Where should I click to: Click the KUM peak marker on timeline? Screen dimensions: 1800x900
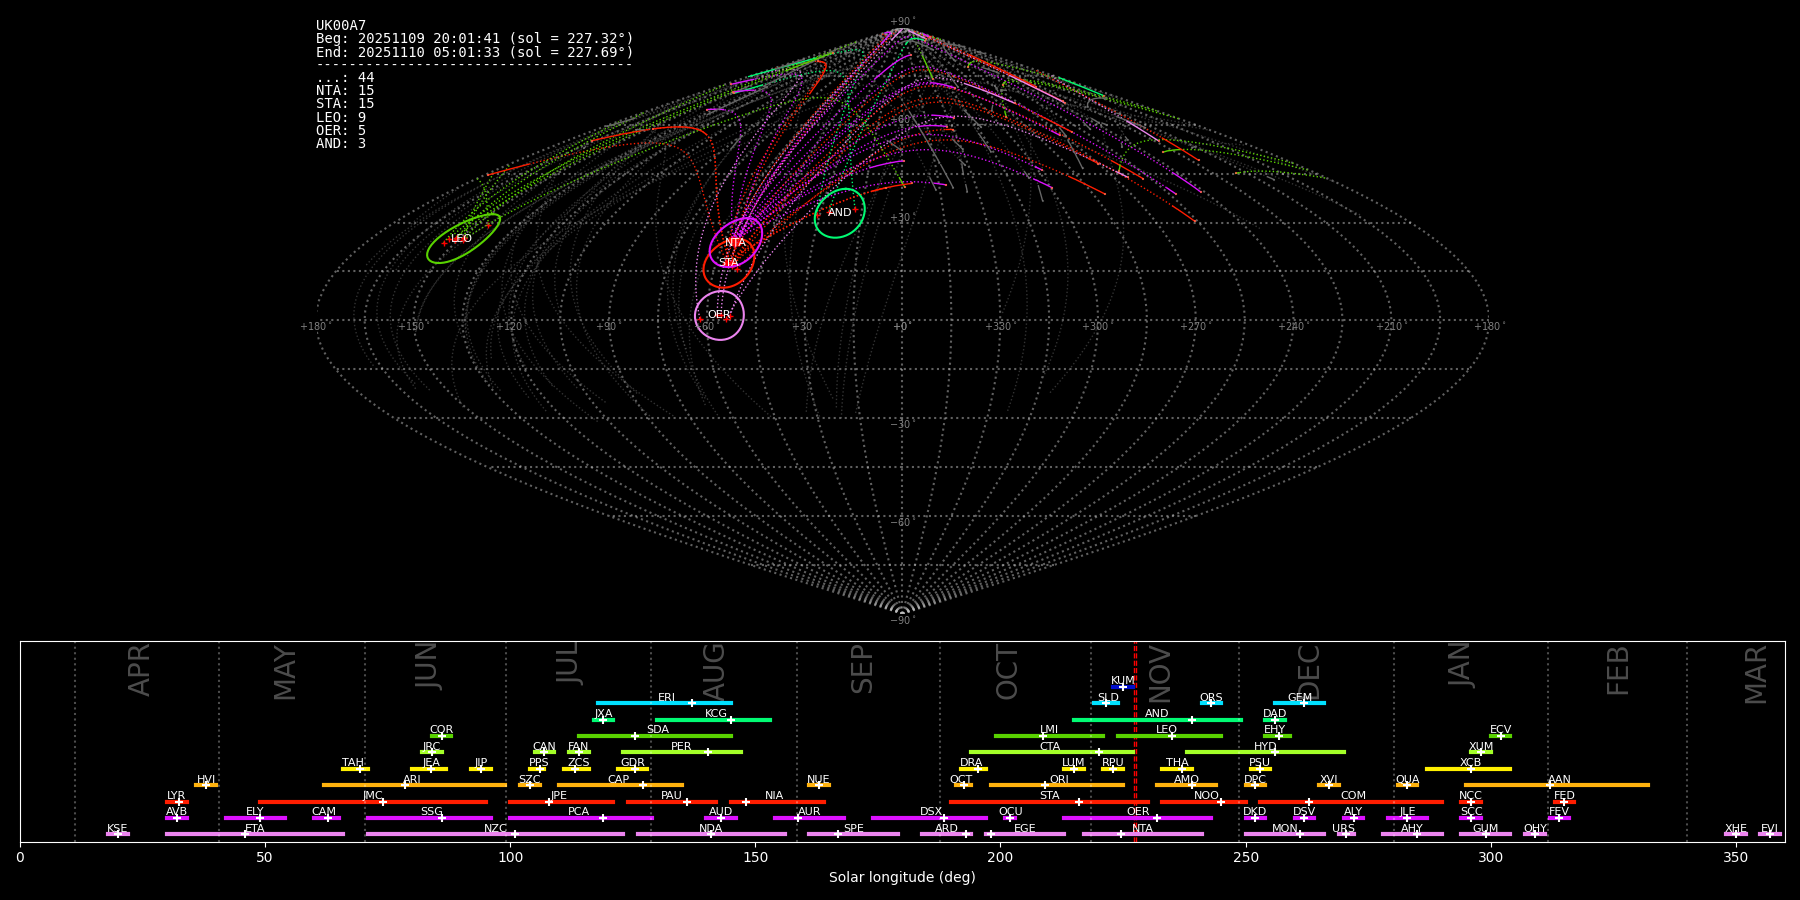1122,687
